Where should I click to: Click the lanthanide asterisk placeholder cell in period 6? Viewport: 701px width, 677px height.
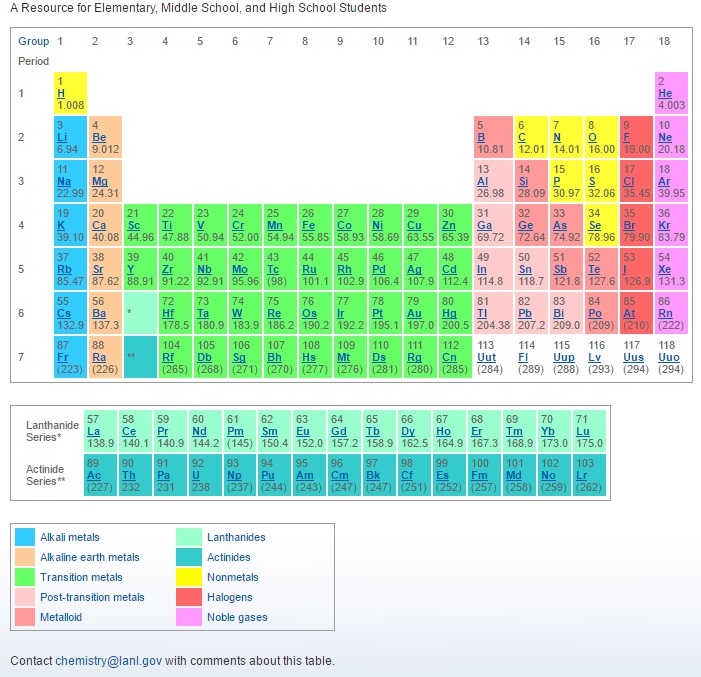pyautogui.click(x=140, y=313)
